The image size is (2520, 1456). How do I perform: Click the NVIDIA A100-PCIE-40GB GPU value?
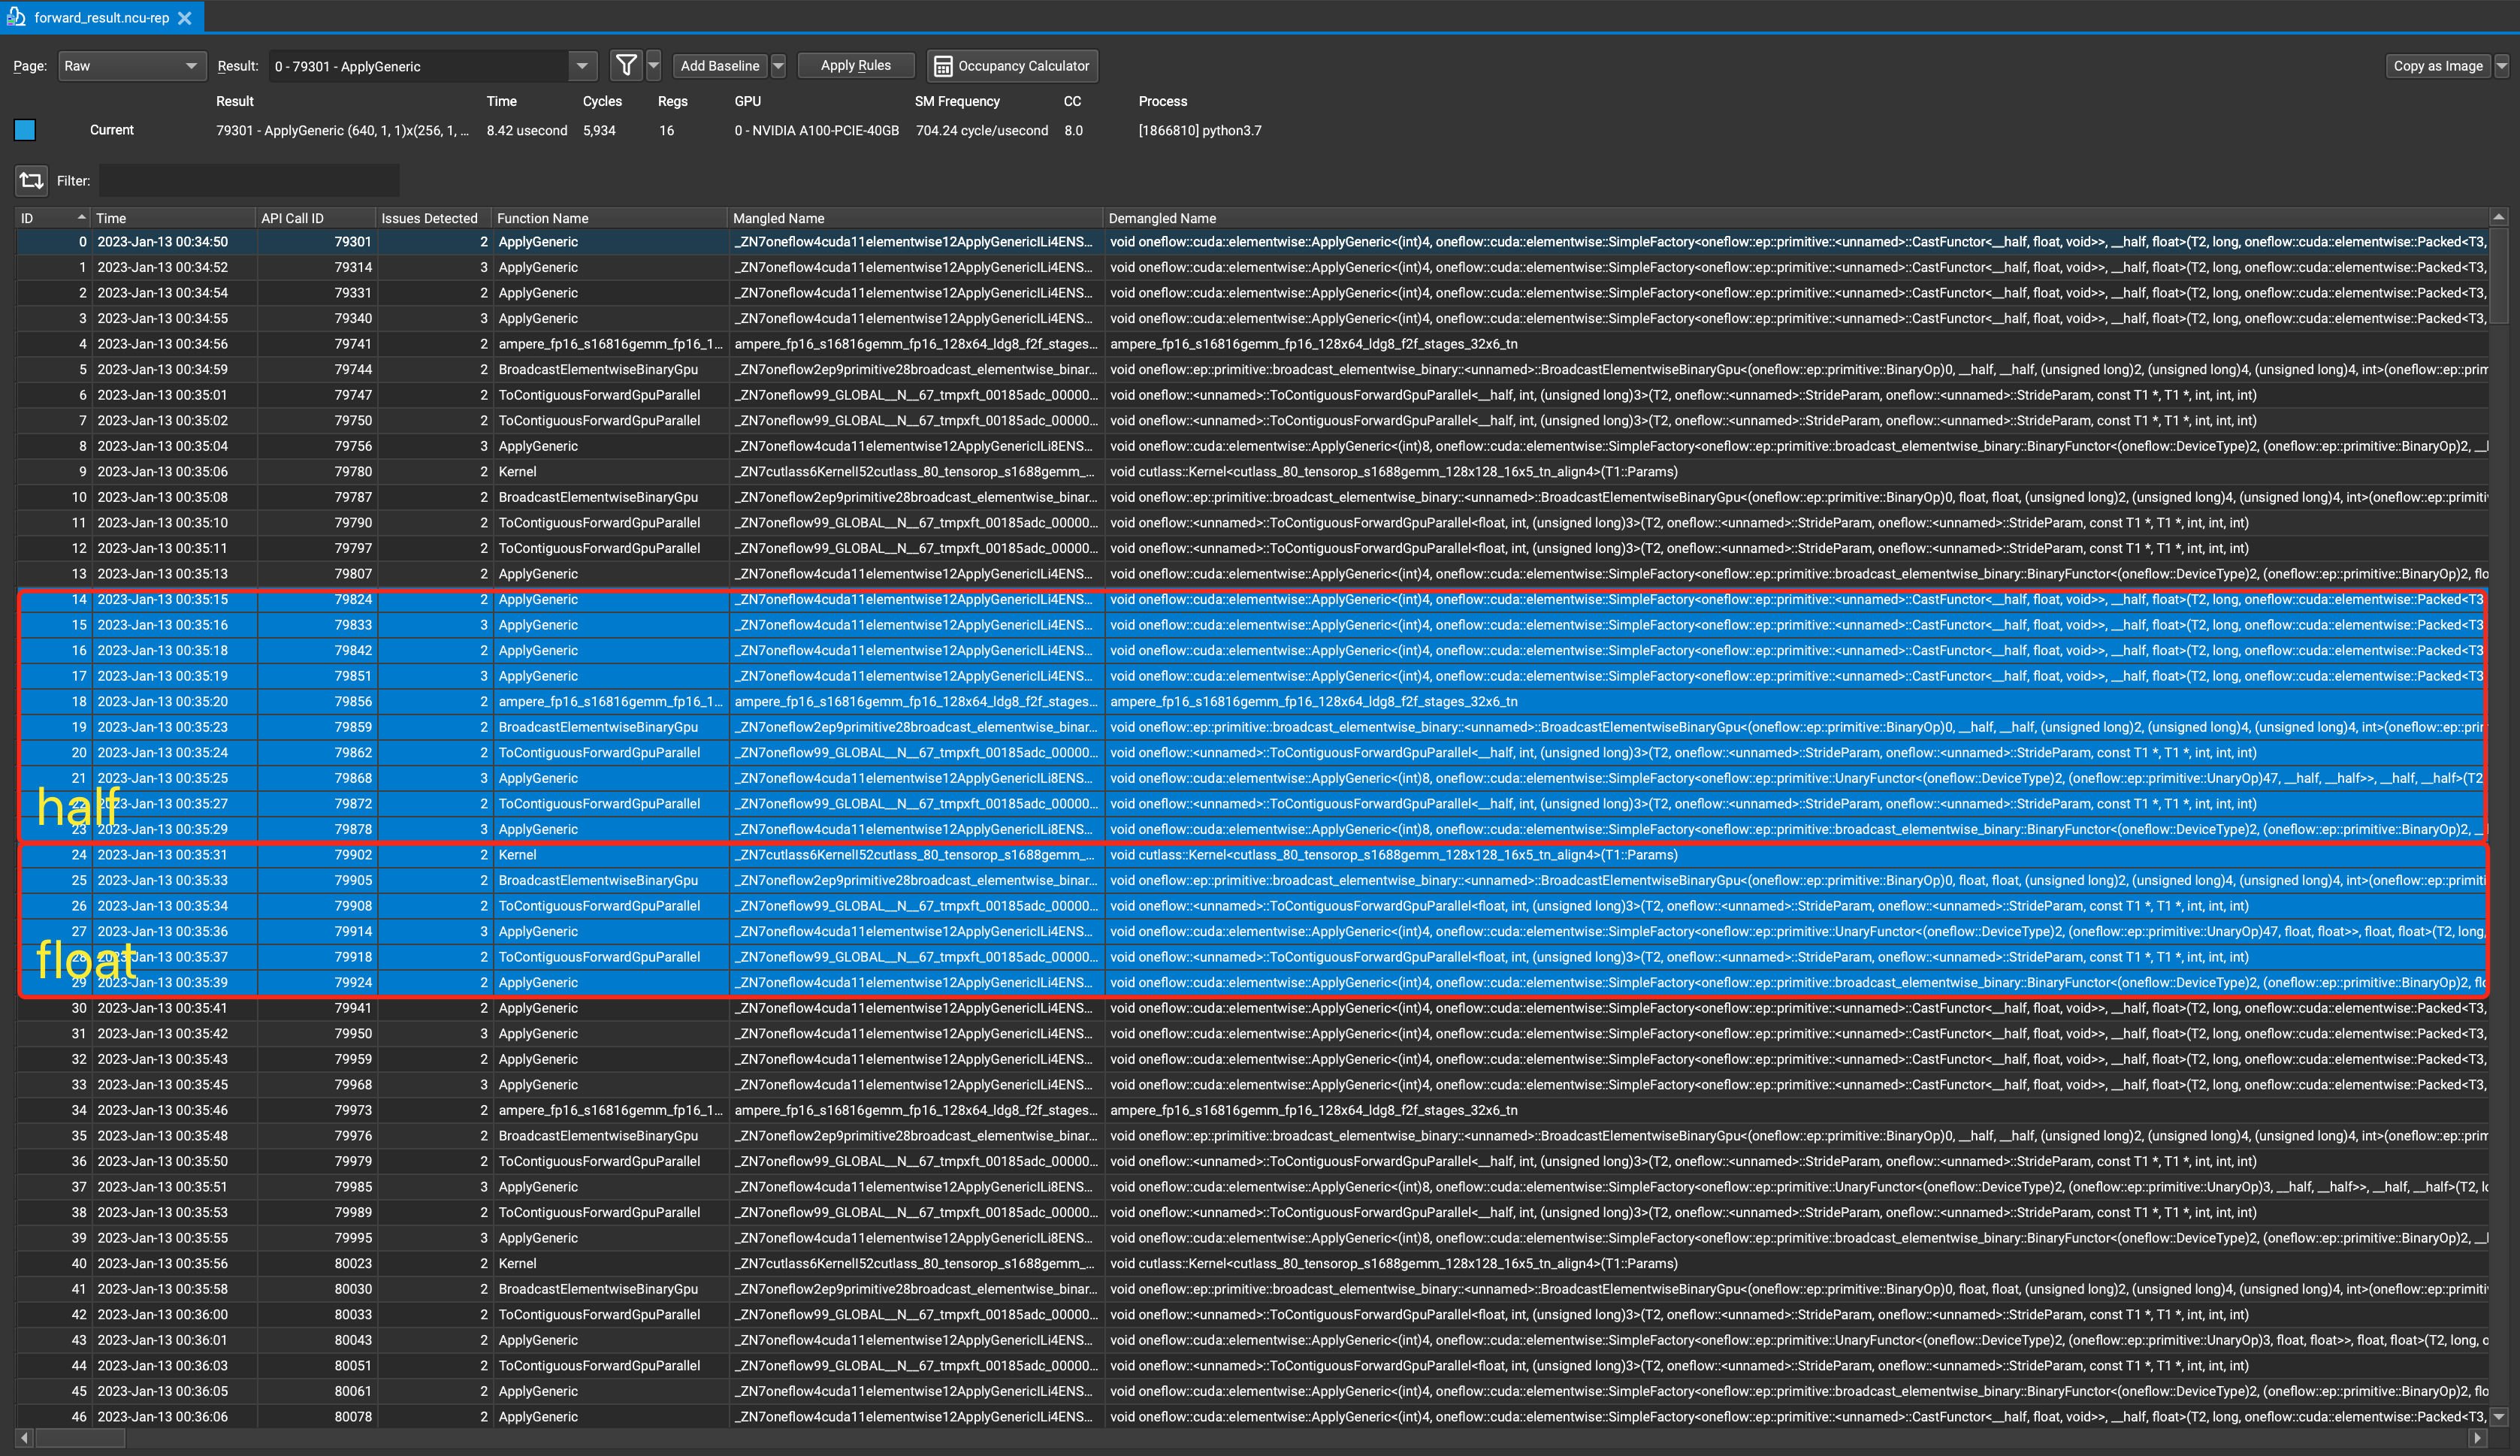click(817, 131)
